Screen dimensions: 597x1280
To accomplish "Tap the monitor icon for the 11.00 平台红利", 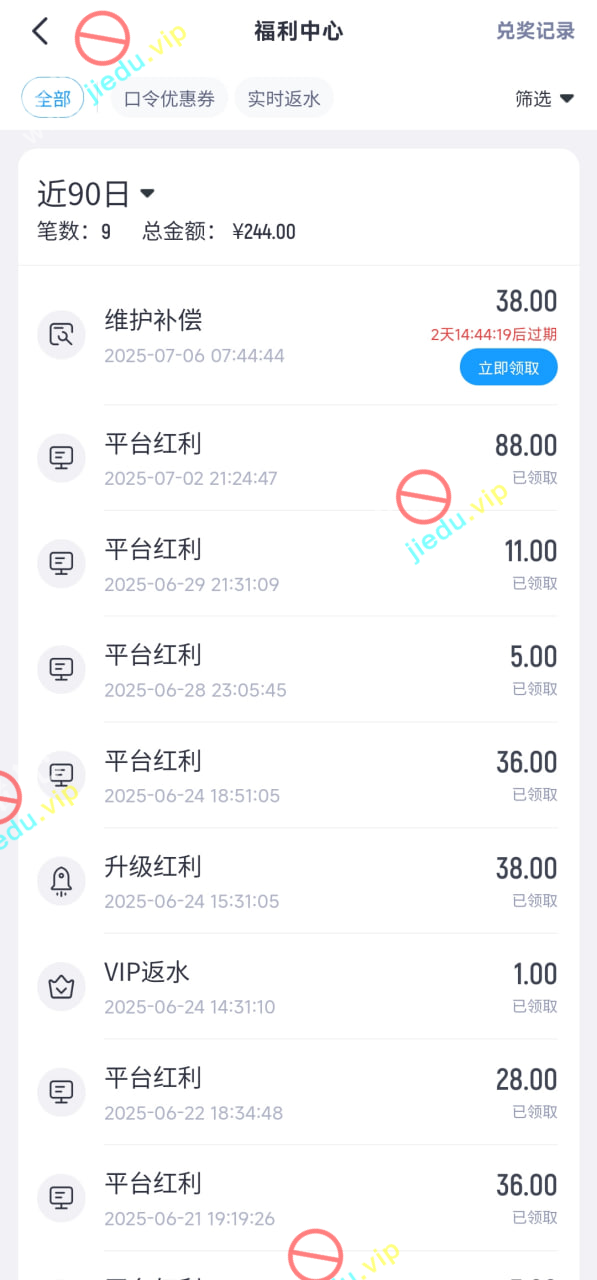I will 62,563.
